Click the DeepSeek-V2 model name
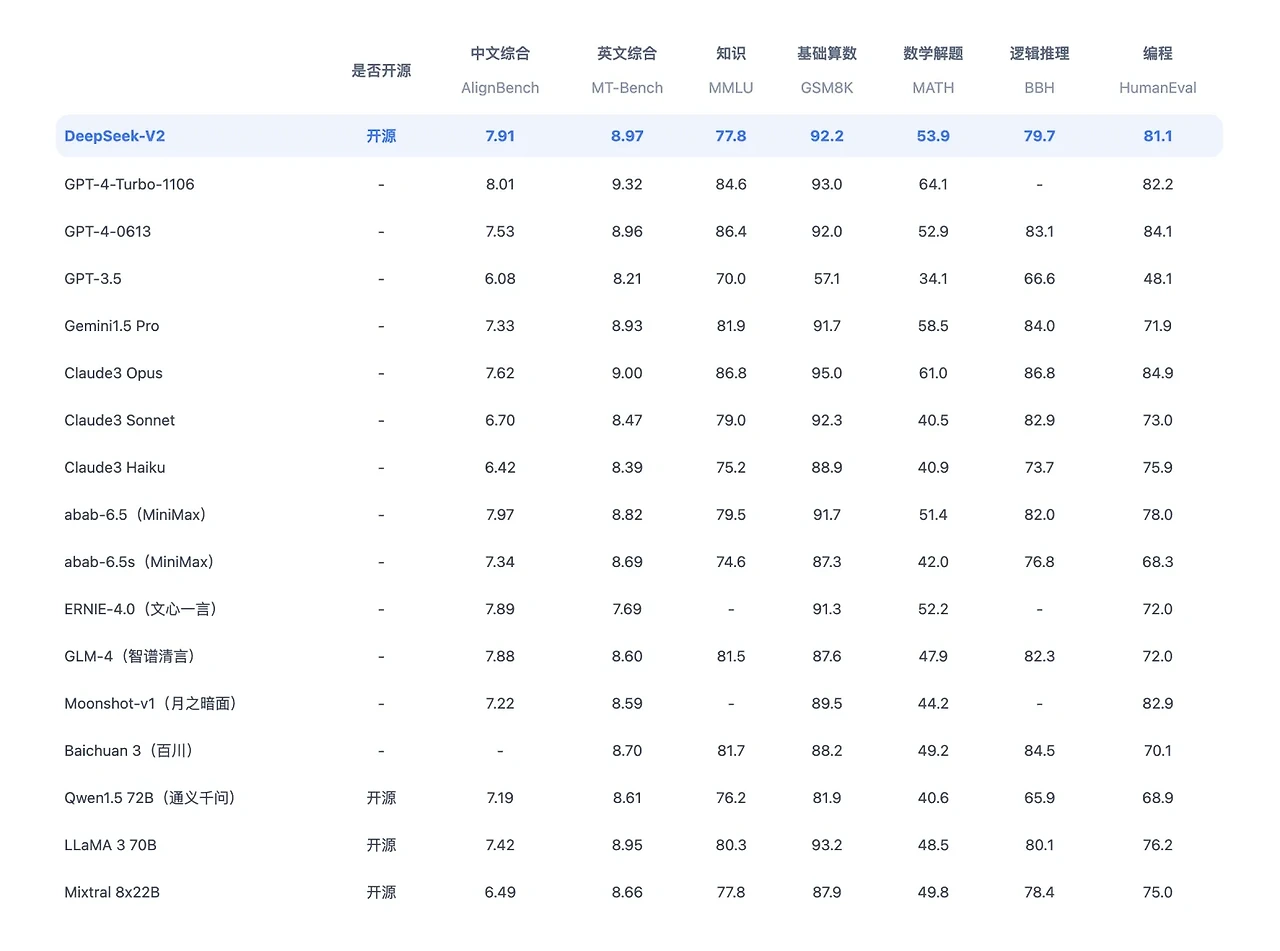 [114, 136]
